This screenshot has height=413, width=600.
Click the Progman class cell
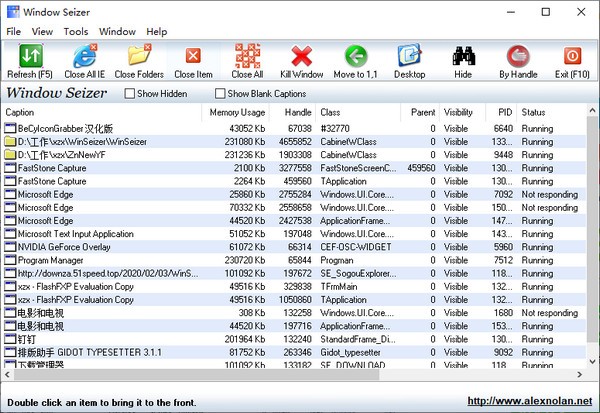click(337, 260)
